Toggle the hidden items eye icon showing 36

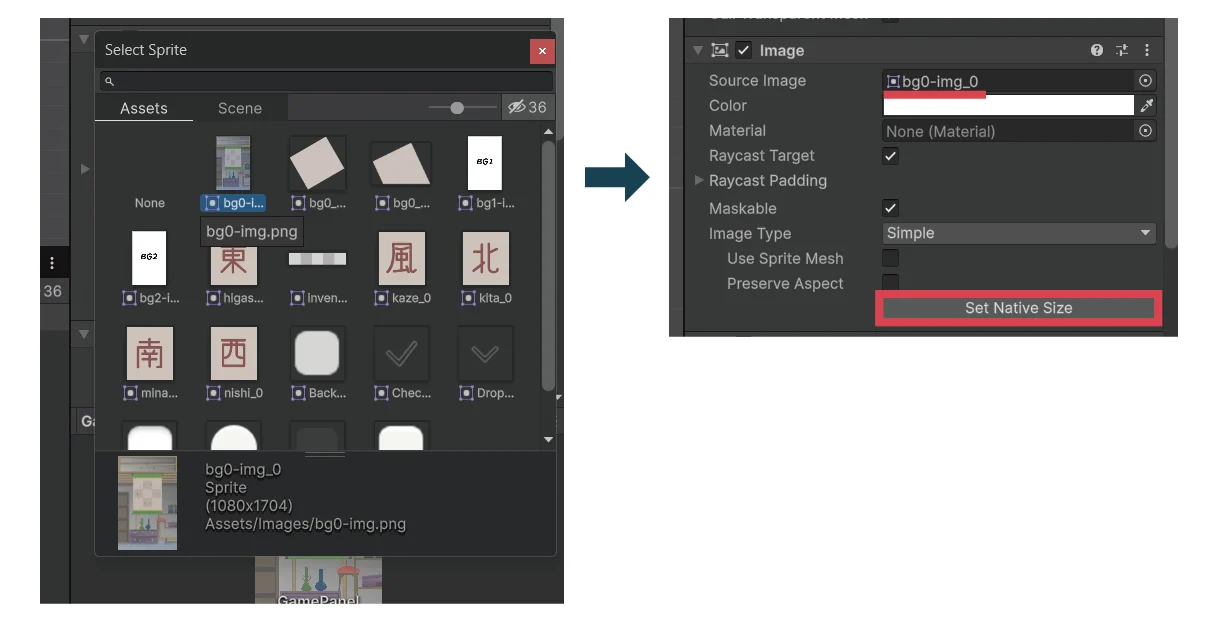(526, 108)
